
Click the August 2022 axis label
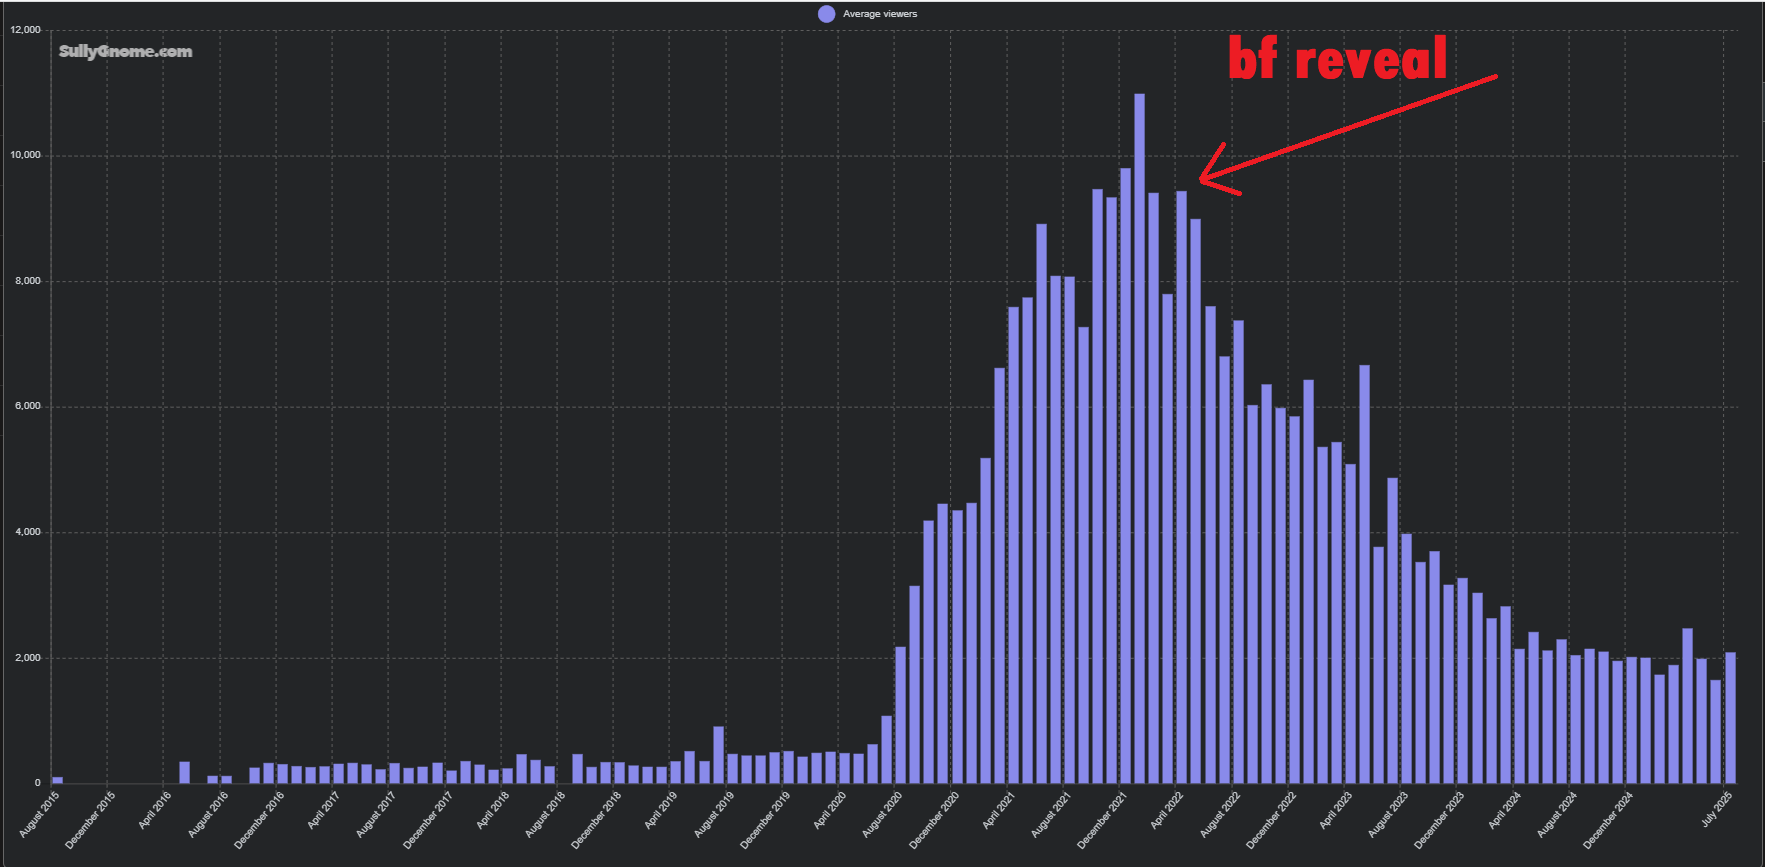click(1220, 813)
